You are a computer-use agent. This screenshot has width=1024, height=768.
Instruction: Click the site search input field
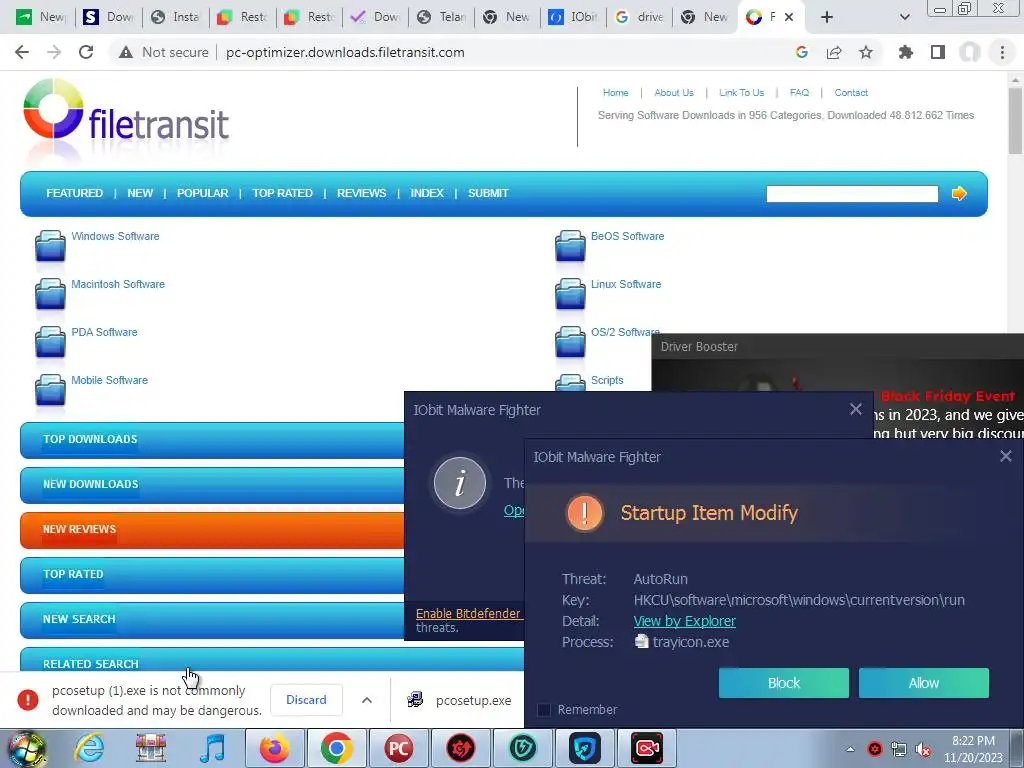click(x=852, y=194)
